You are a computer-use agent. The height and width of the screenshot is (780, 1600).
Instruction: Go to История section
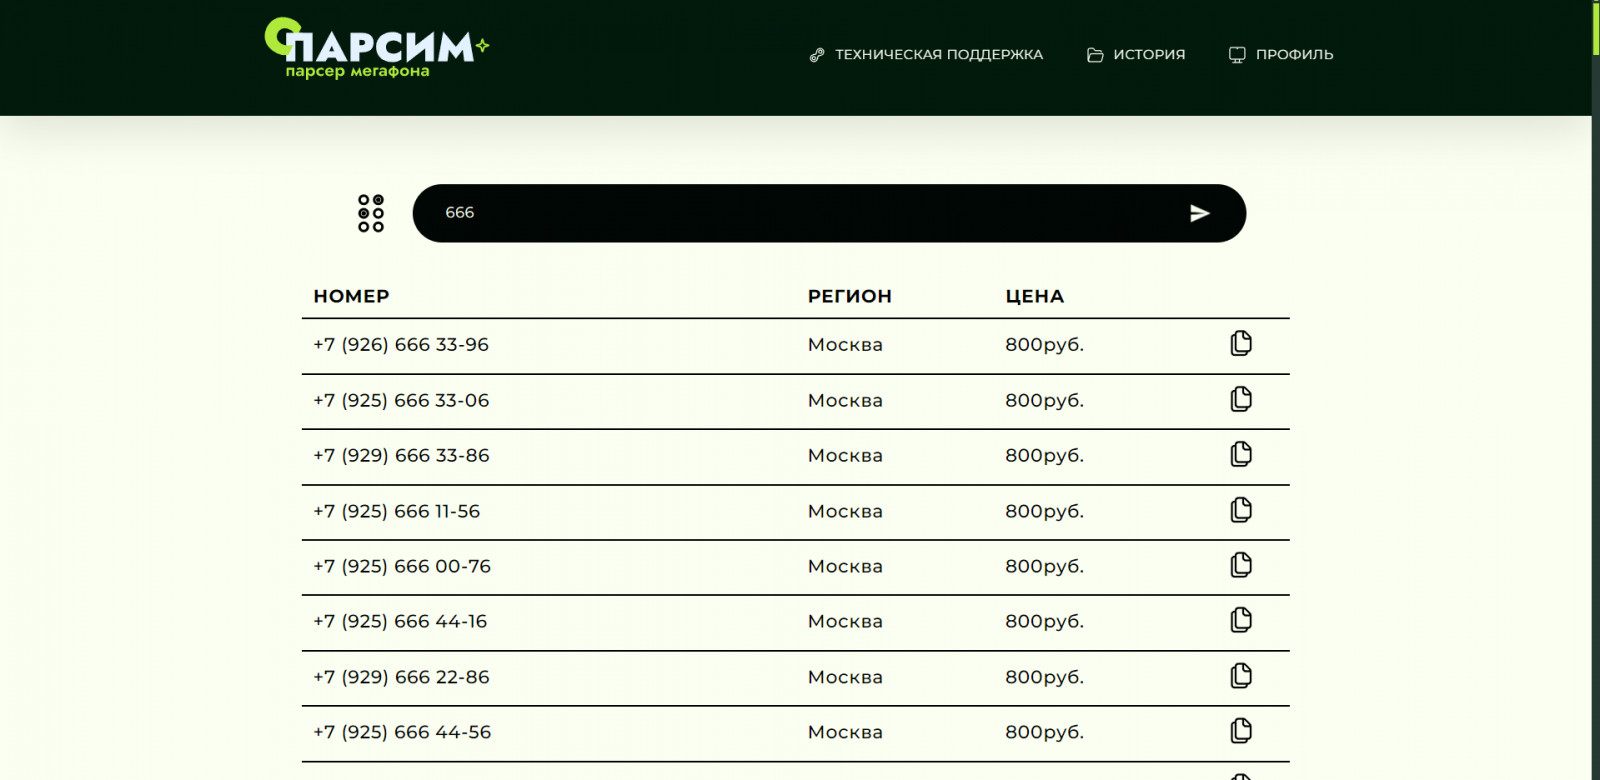click(x=1136, y=55)
